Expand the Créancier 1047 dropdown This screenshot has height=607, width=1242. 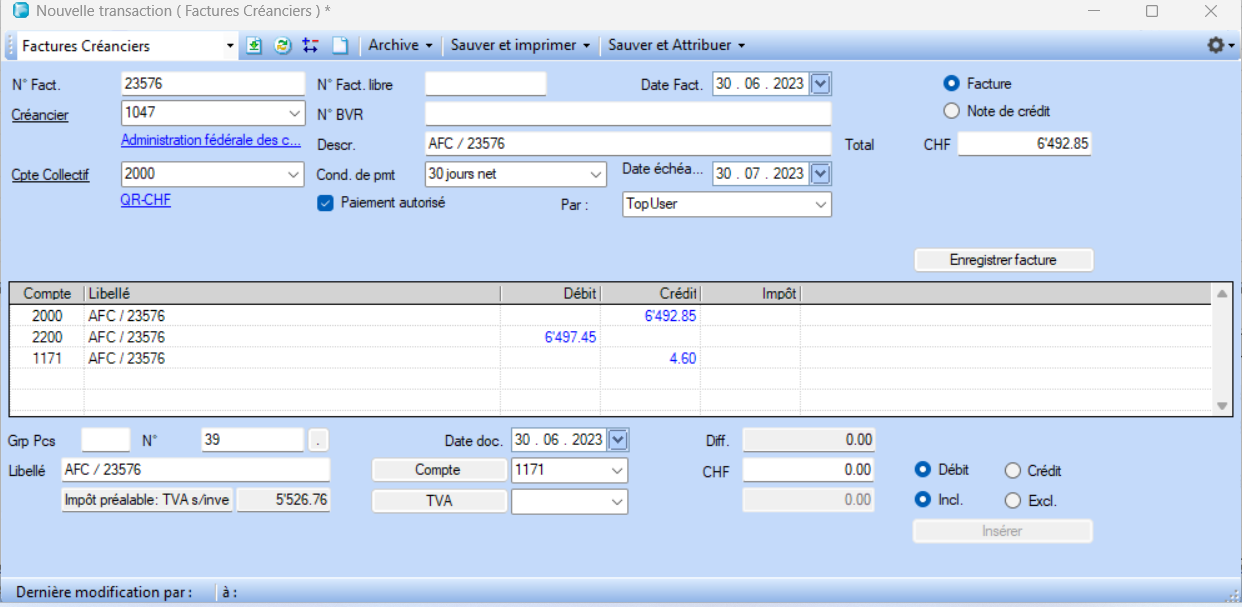(294, 113)
